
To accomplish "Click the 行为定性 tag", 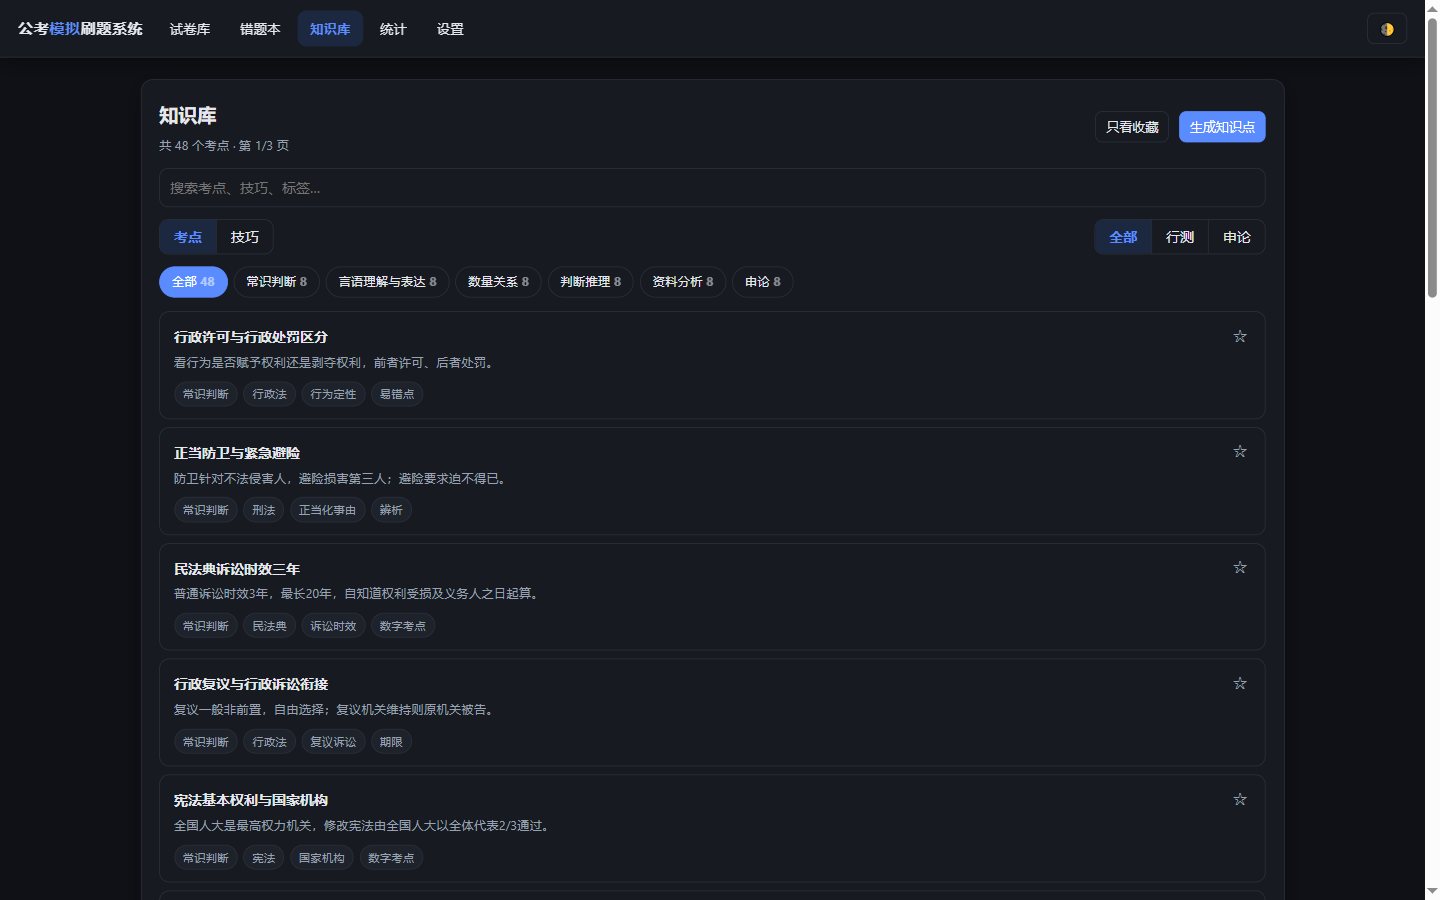I will tap(333, 394).
